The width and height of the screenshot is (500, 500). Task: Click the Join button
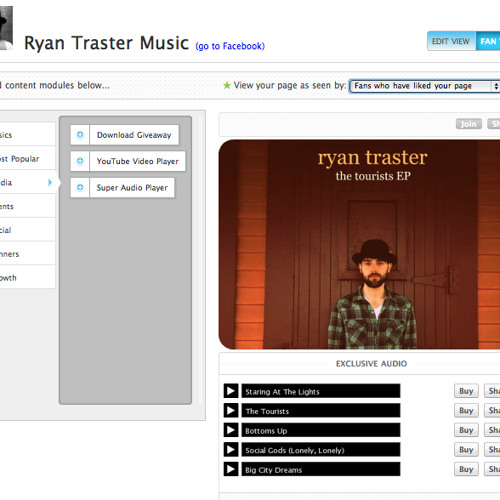(x=468, y=124)
